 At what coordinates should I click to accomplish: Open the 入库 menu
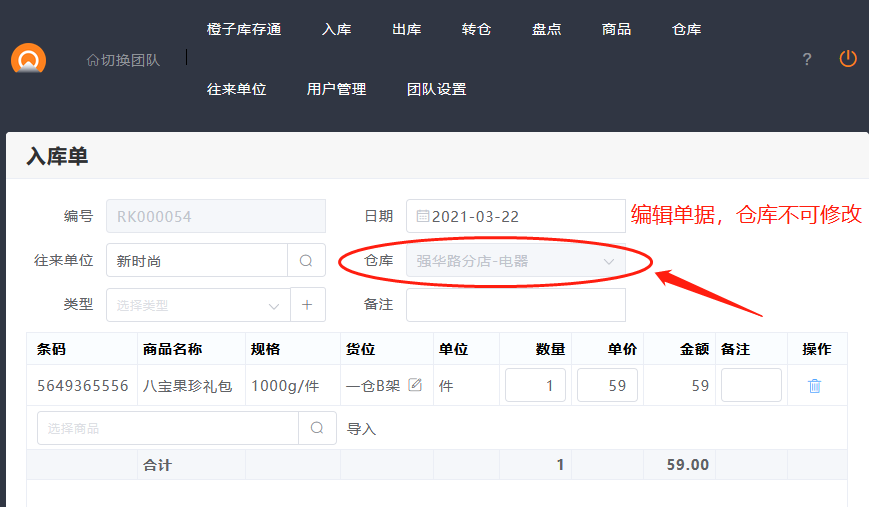pyautogui.click(x=336, y=29)
